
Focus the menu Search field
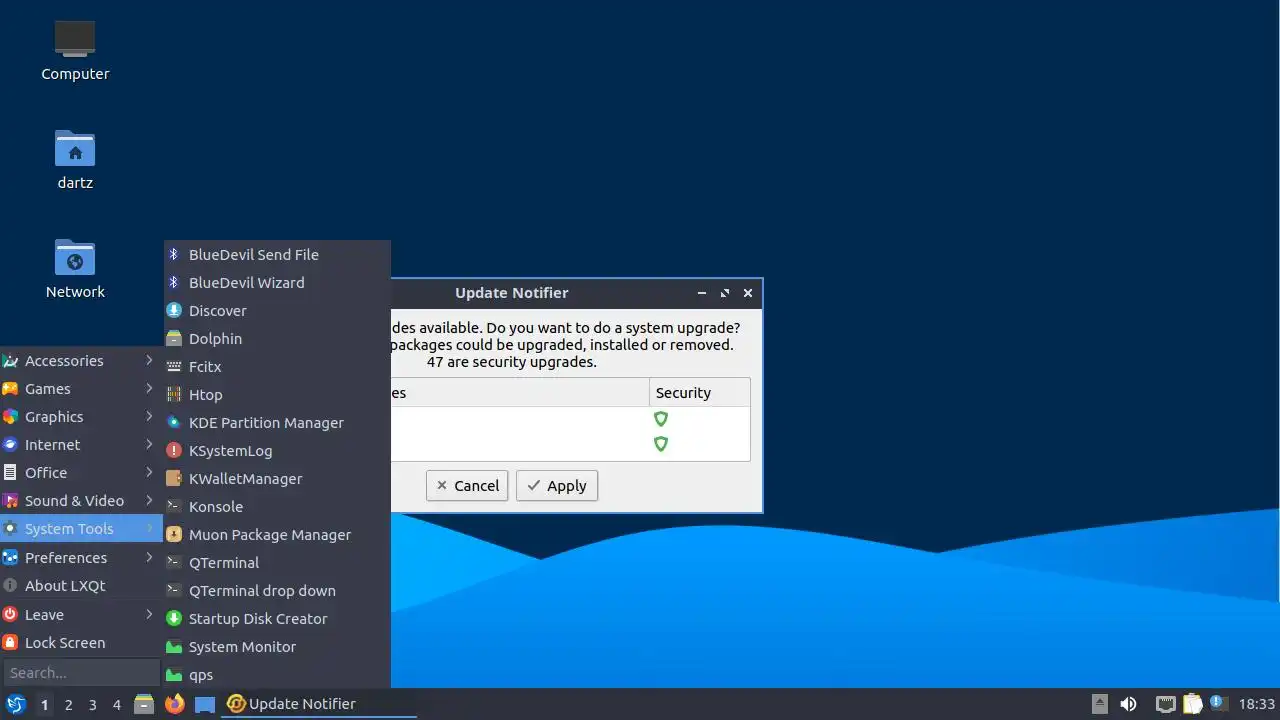81,672
